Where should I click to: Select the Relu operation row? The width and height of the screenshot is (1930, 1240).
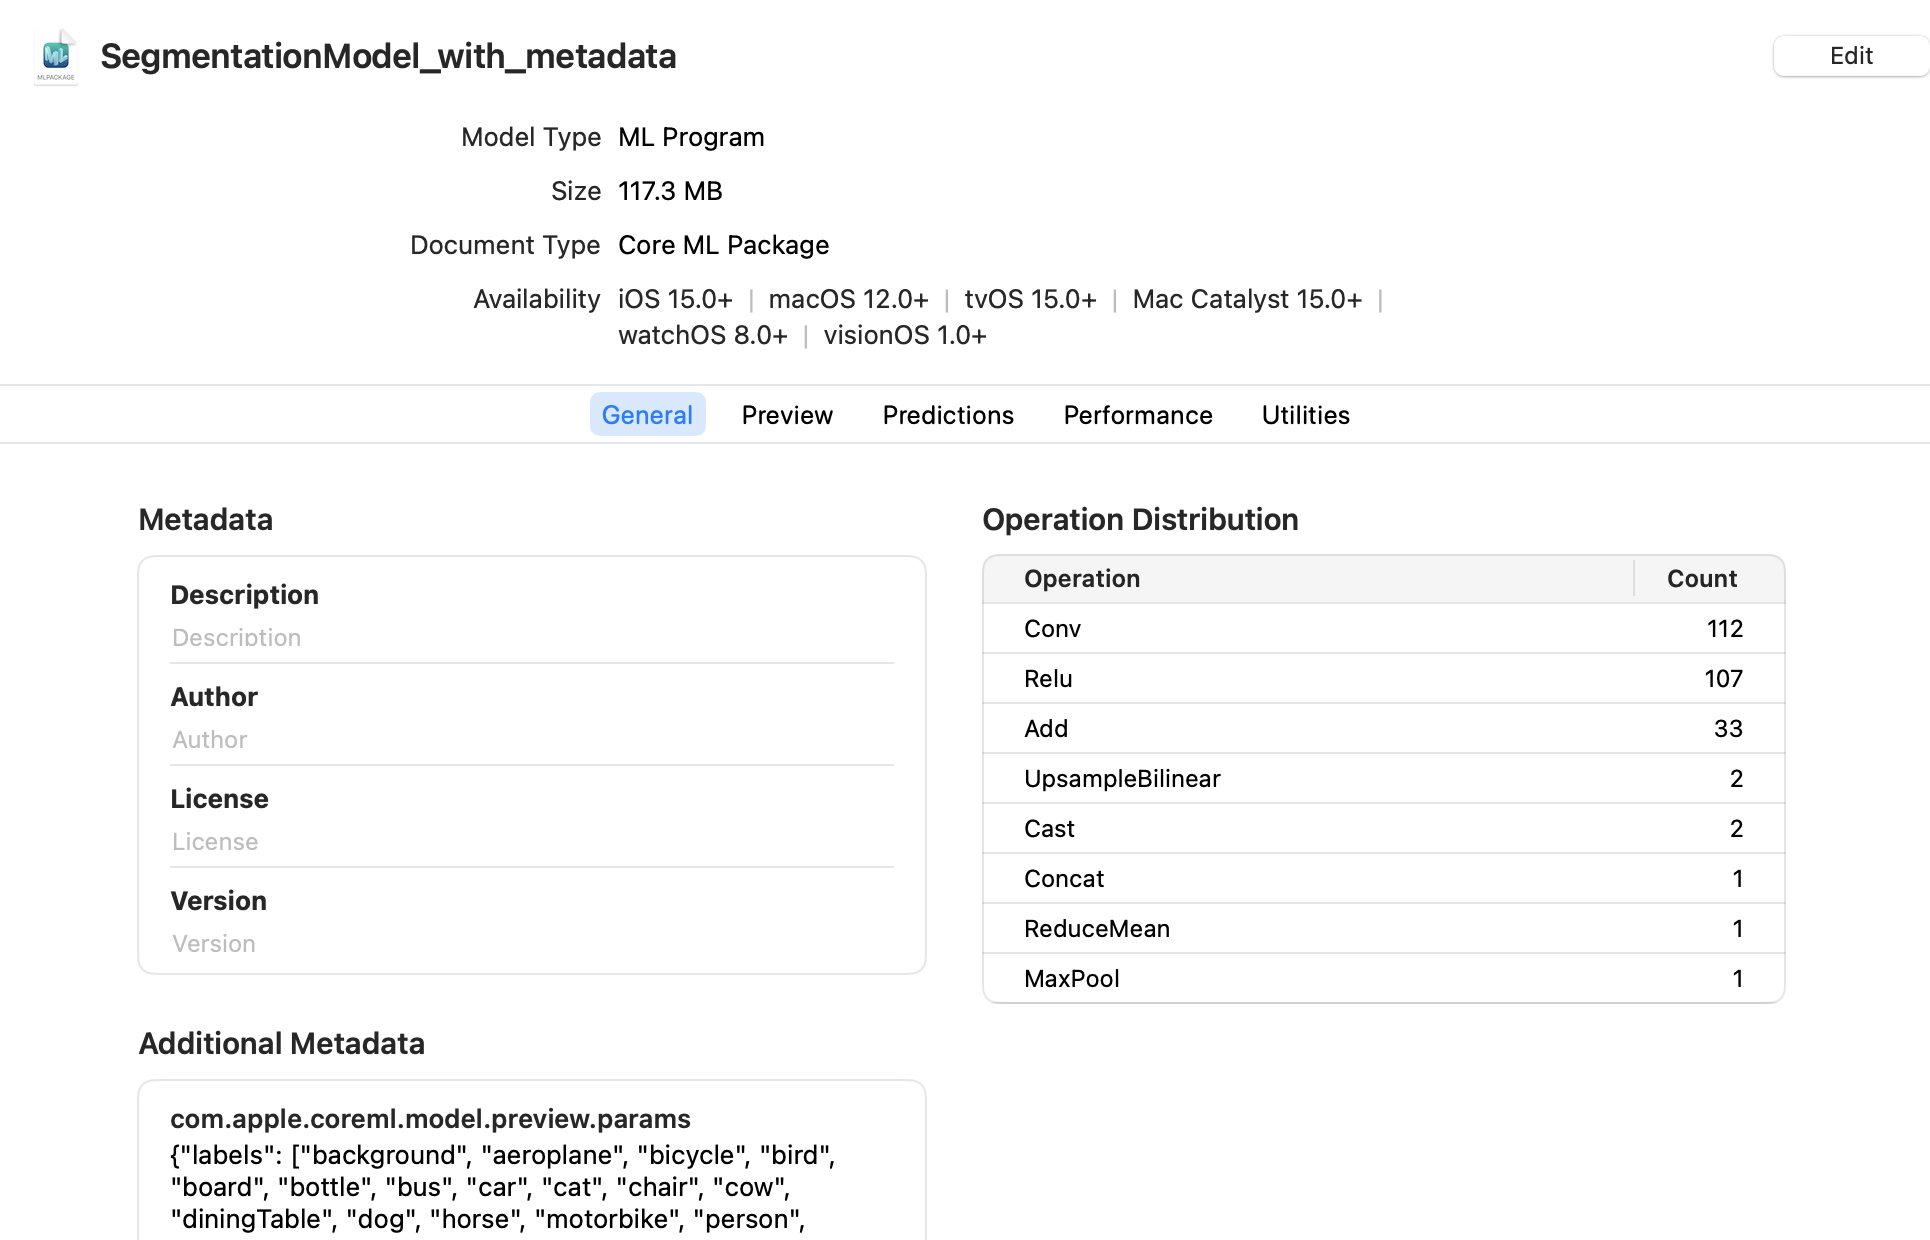(x=1384, y=679)
